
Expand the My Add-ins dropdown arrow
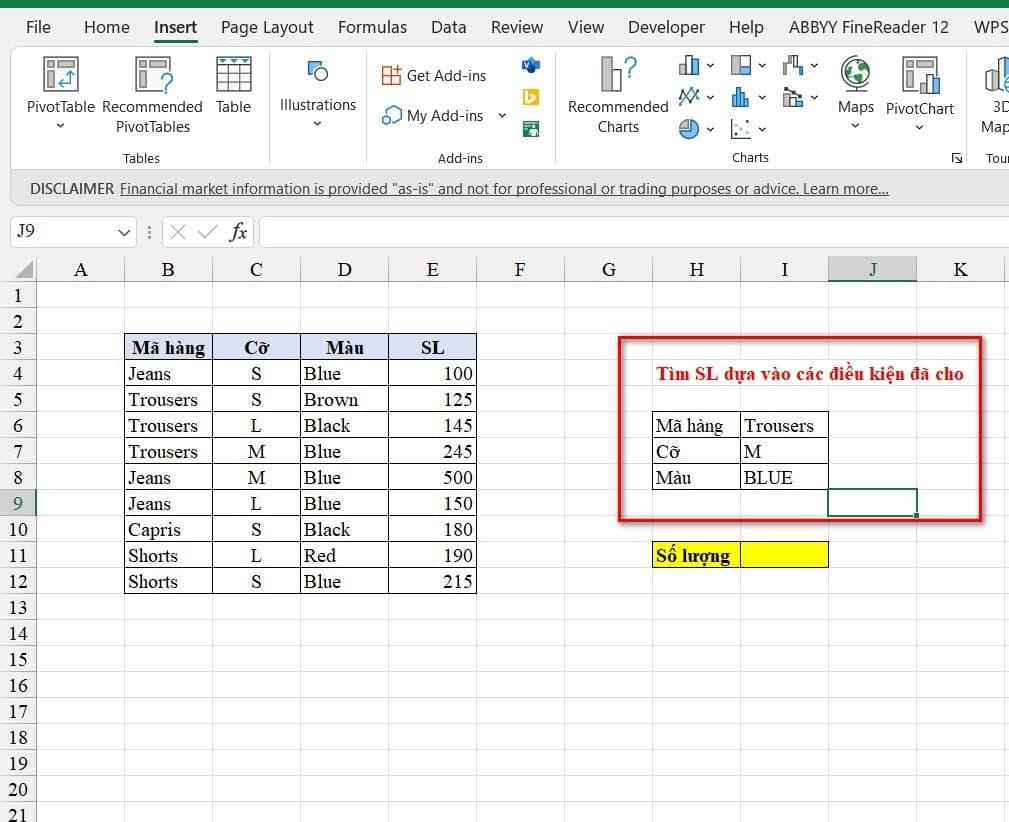coord(502,116)
